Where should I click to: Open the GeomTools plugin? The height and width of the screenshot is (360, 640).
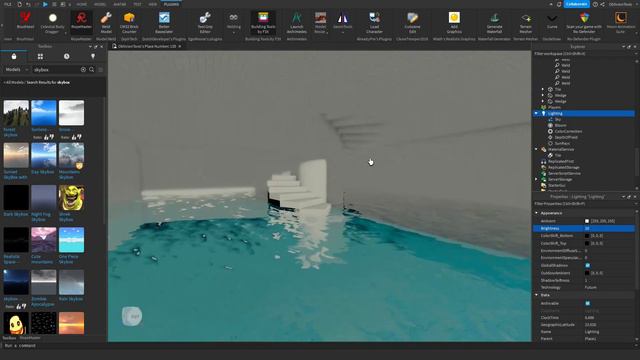[342, 20]
